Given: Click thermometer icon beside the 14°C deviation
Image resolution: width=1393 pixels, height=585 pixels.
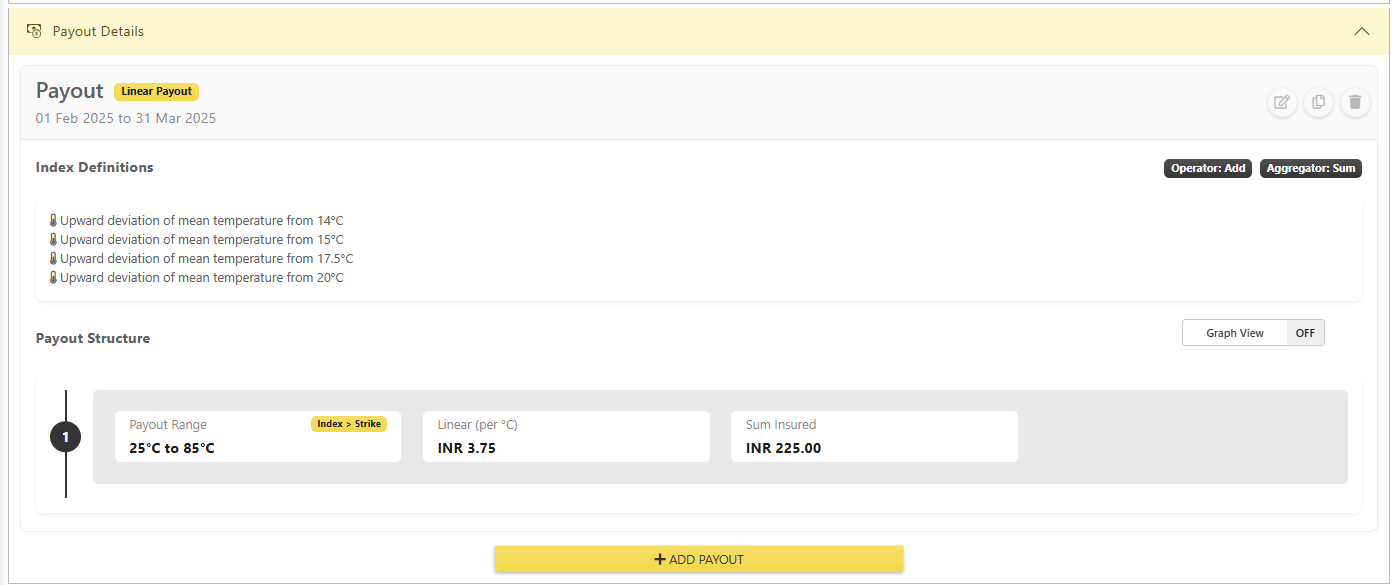Looking at the screenshot, I should coord(53,221).
